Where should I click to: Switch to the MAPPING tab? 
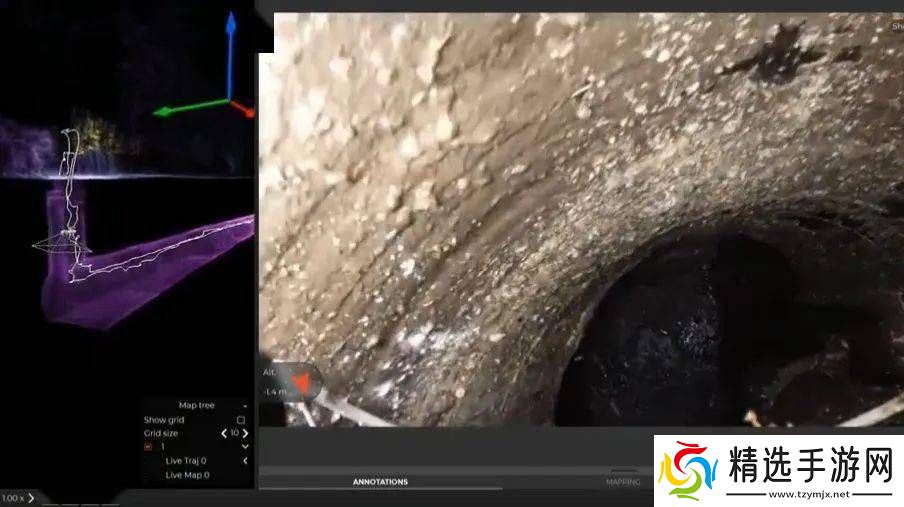coord(623,482)
